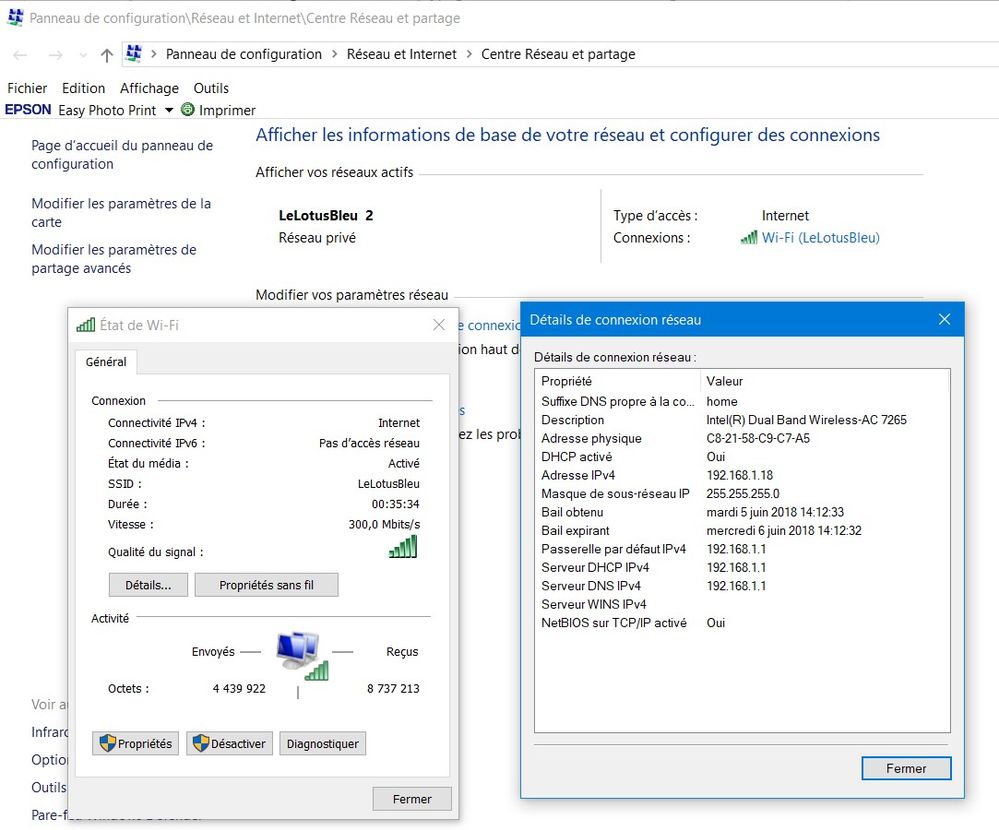The width and height of the screenshot is (999, 830).
Task: Click the Propriété column header
Action: pyautogui.click(x=566, y=381)
